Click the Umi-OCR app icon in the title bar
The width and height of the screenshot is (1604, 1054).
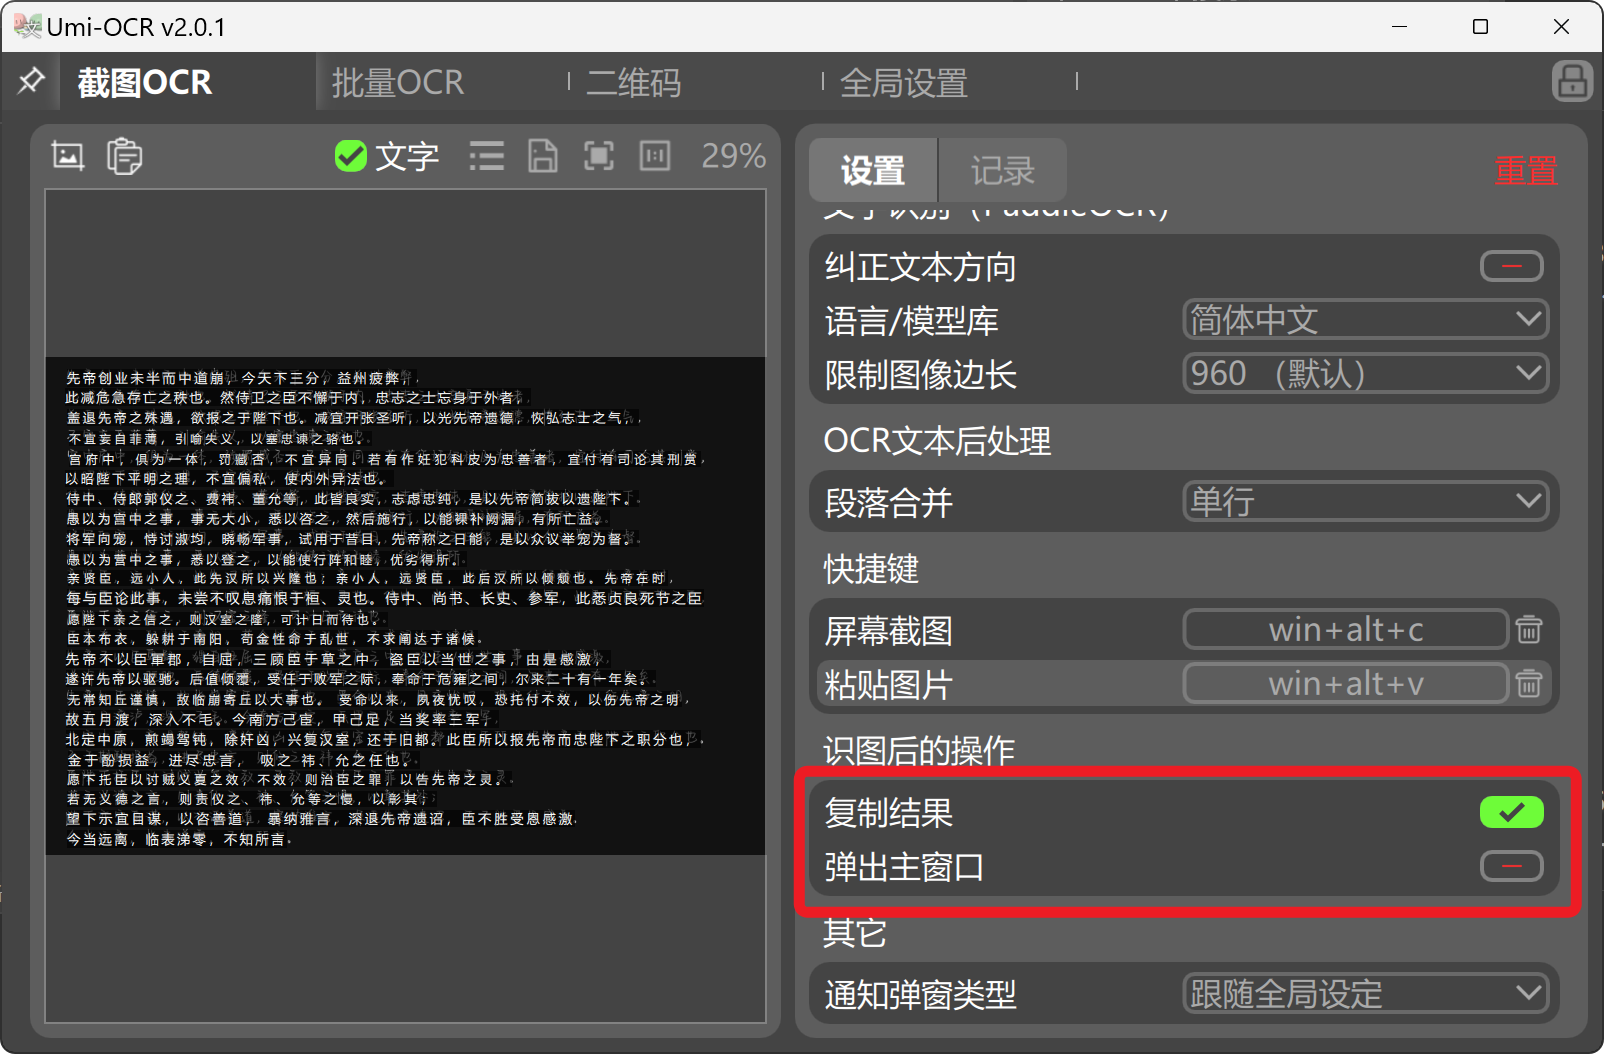tap(27, 26)
